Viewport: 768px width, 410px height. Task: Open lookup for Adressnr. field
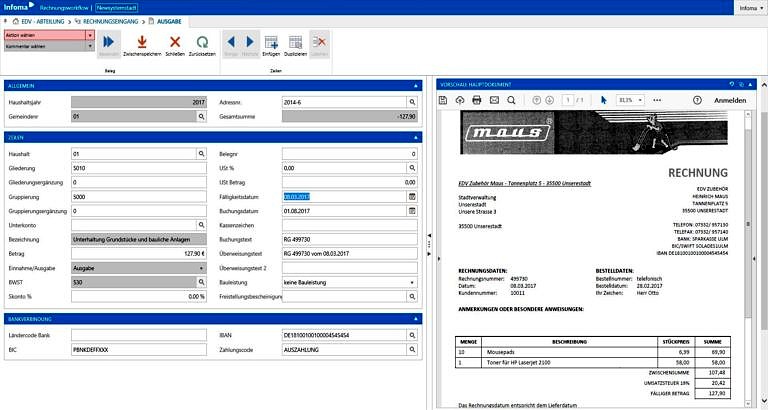[412, 102]
